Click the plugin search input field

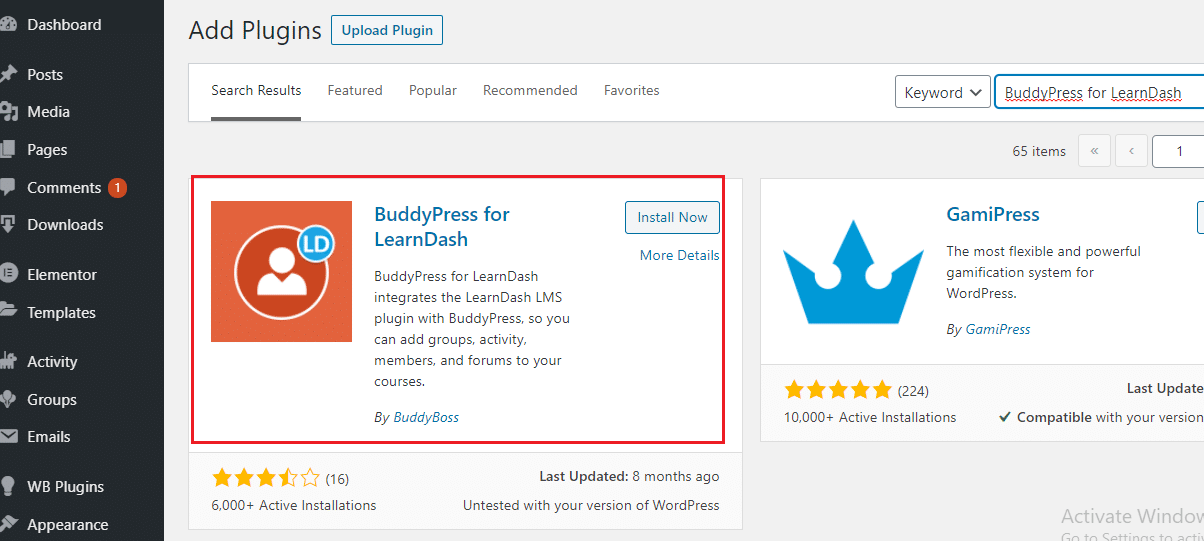1099,92
